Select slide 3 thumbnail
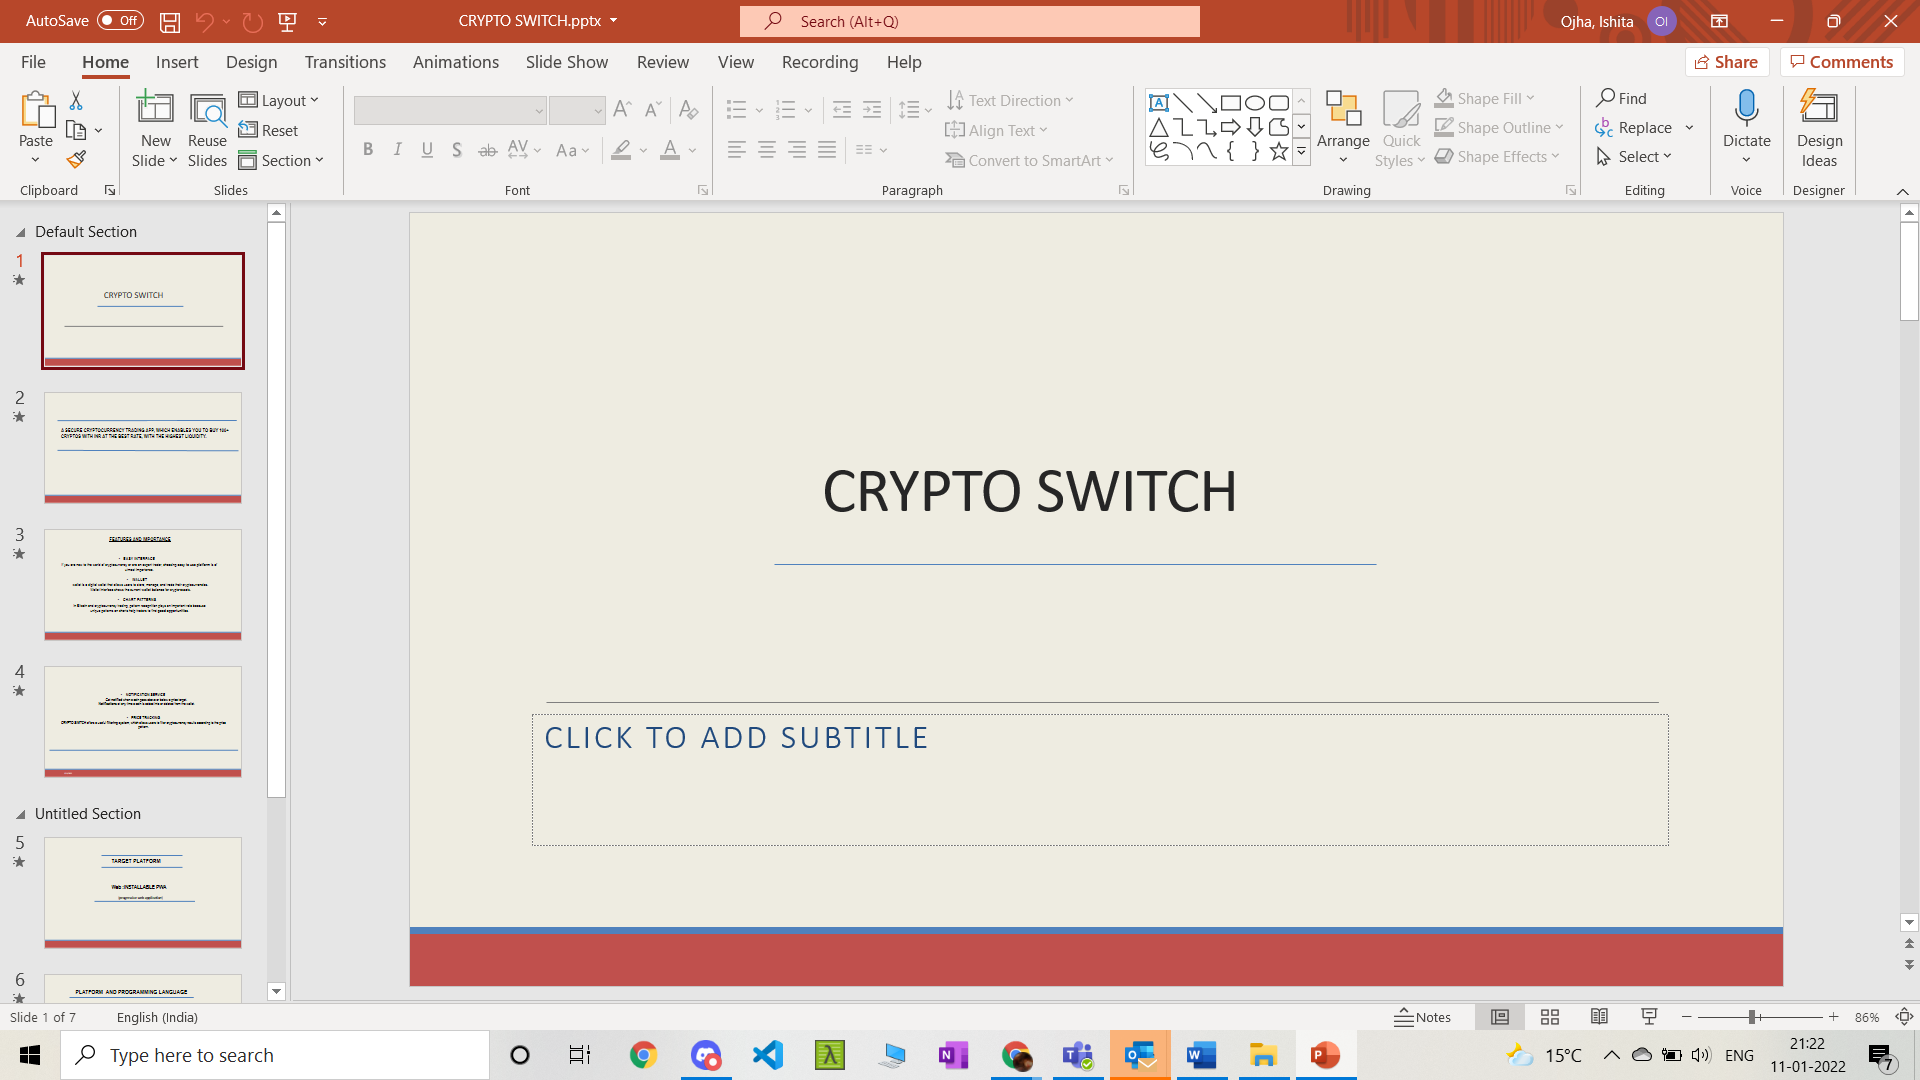Viewport: 1920px width, 1080px height. [143, 584]
